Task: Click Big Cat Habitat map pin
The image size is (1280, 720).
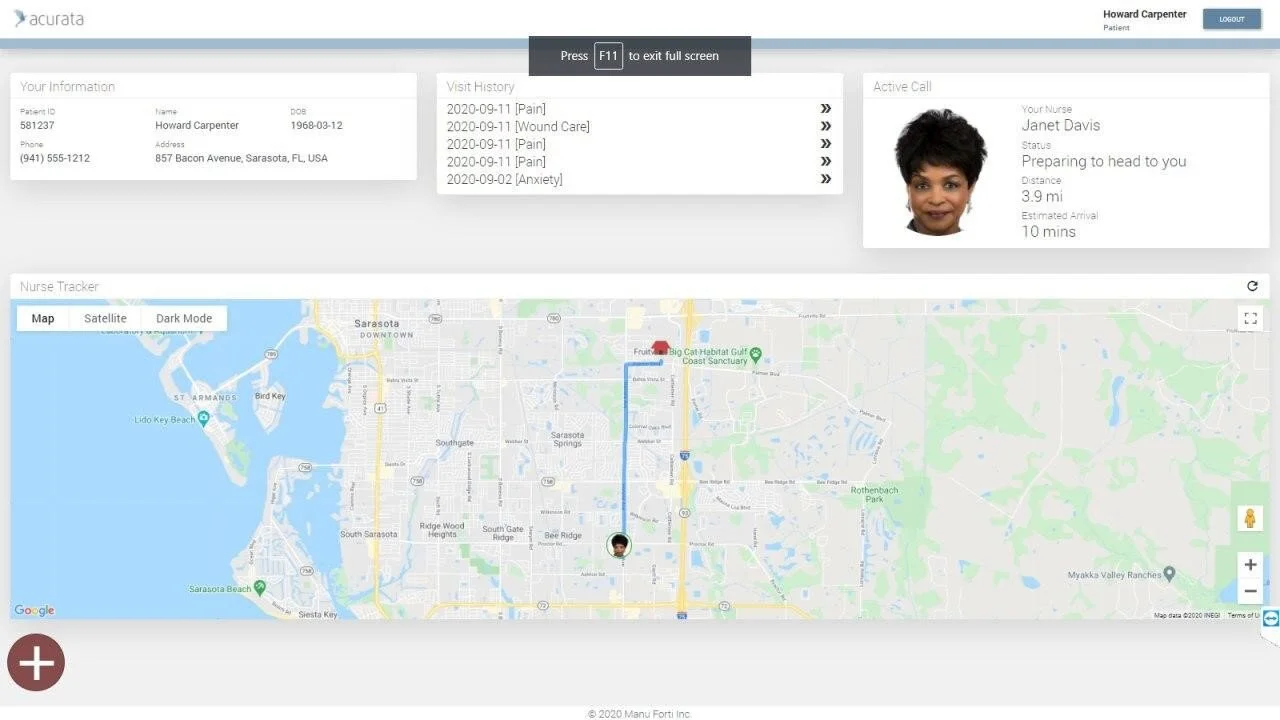Action: click(x=756, y=353)
